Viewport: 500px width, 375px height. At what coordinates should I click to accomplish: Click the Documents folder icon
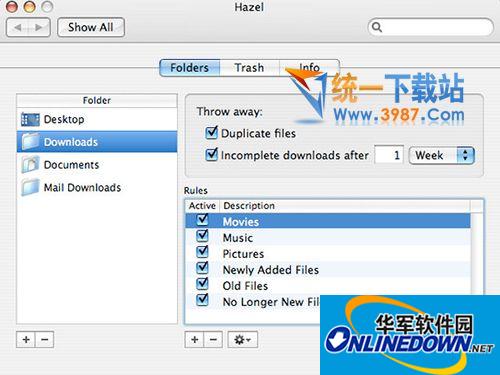31,164
